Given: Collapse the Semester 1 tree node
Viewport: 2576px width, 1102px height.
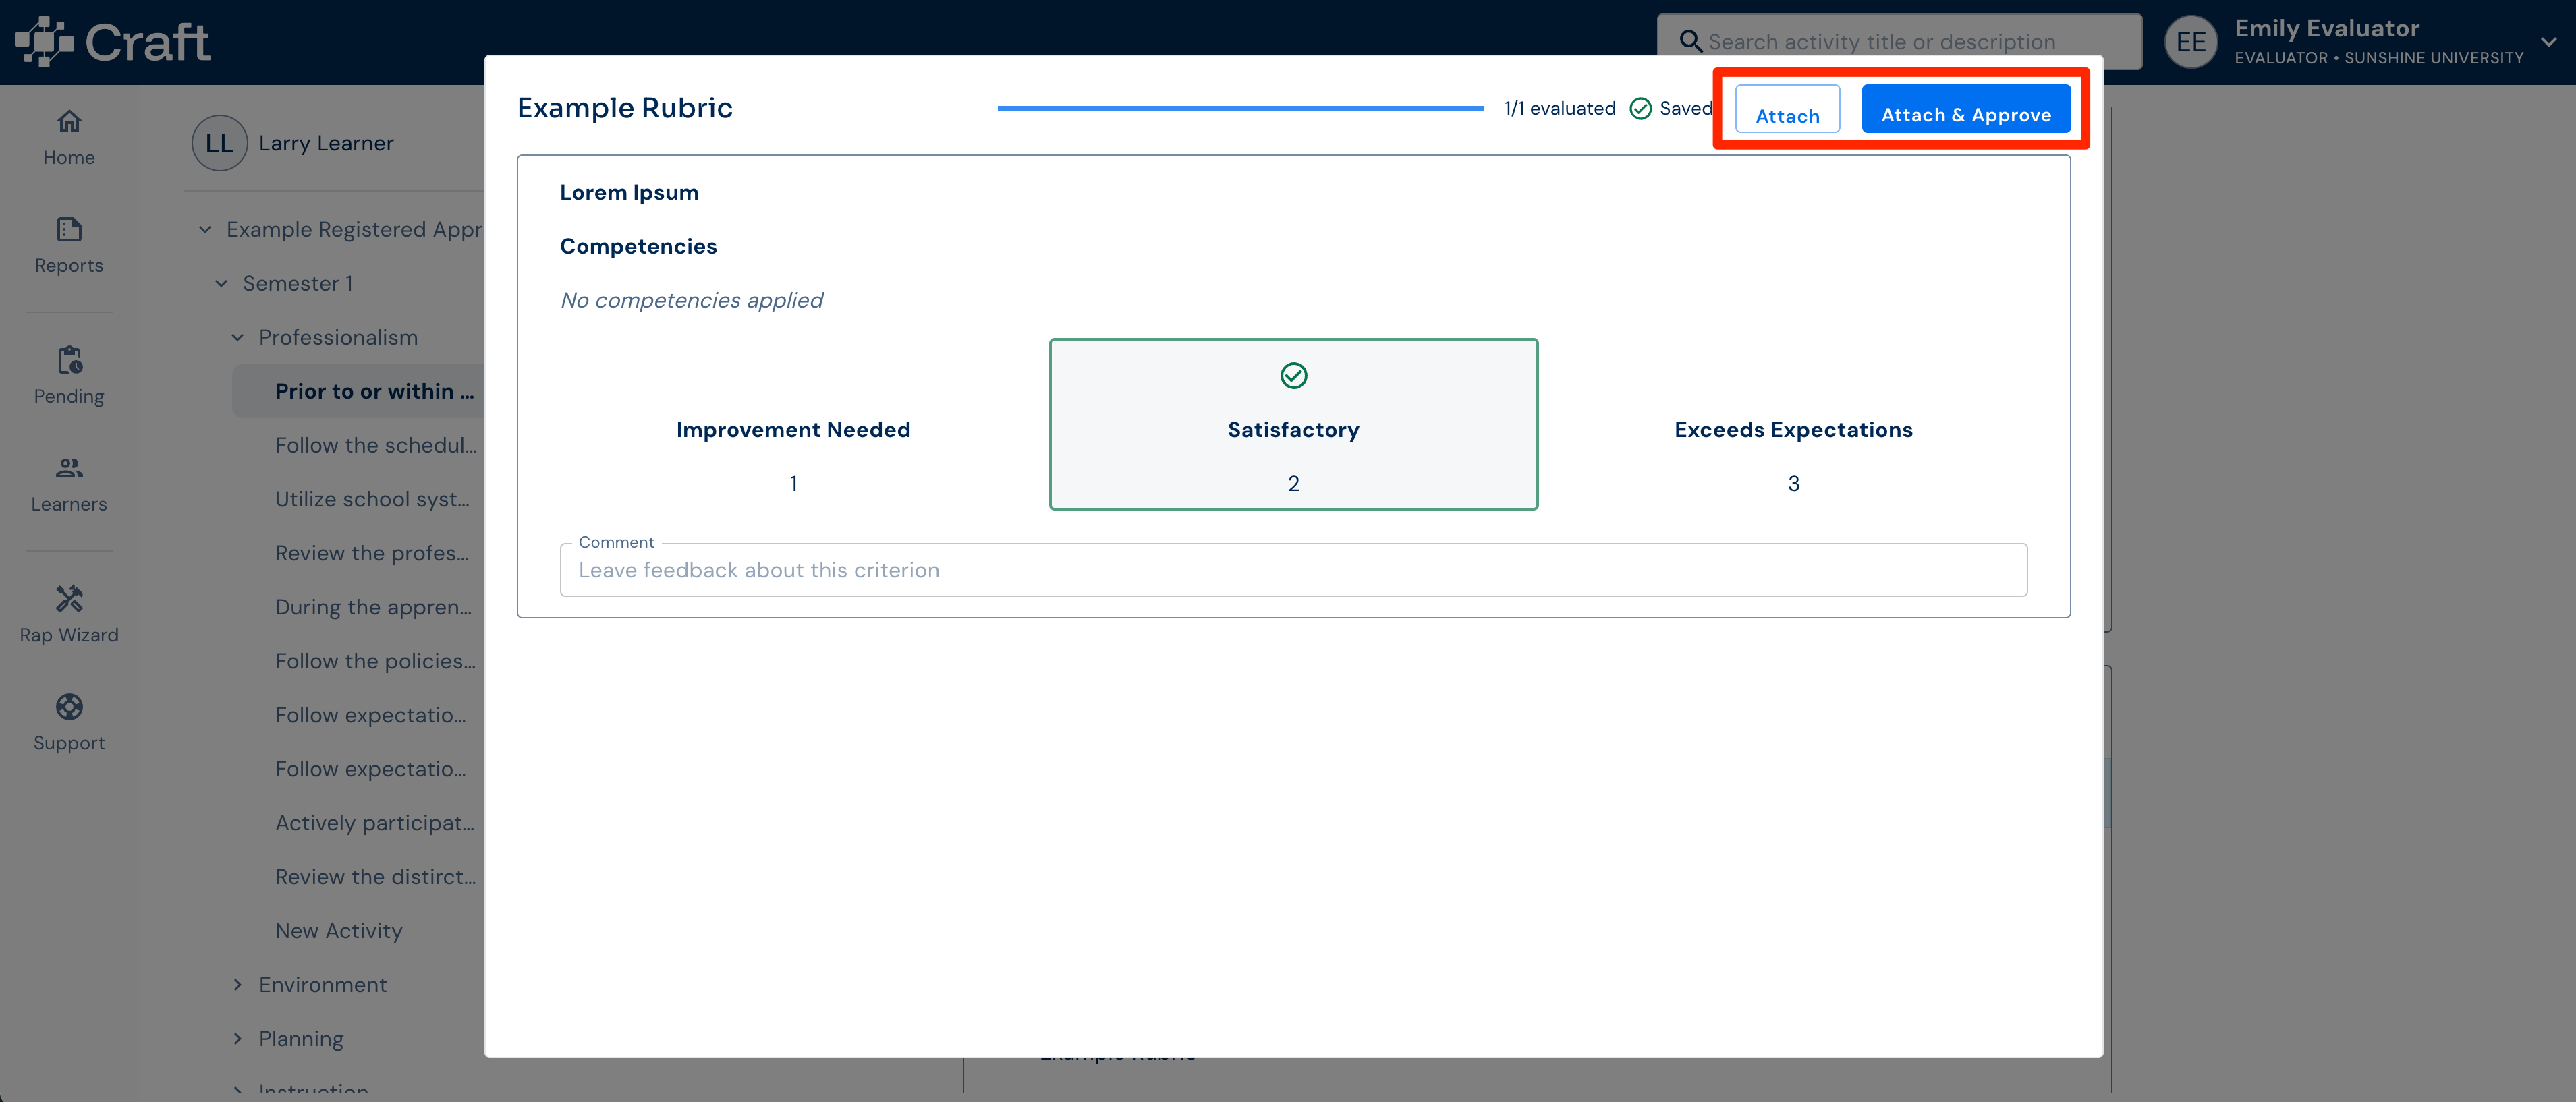Looking at the screenshot, I should click(221, 283).
